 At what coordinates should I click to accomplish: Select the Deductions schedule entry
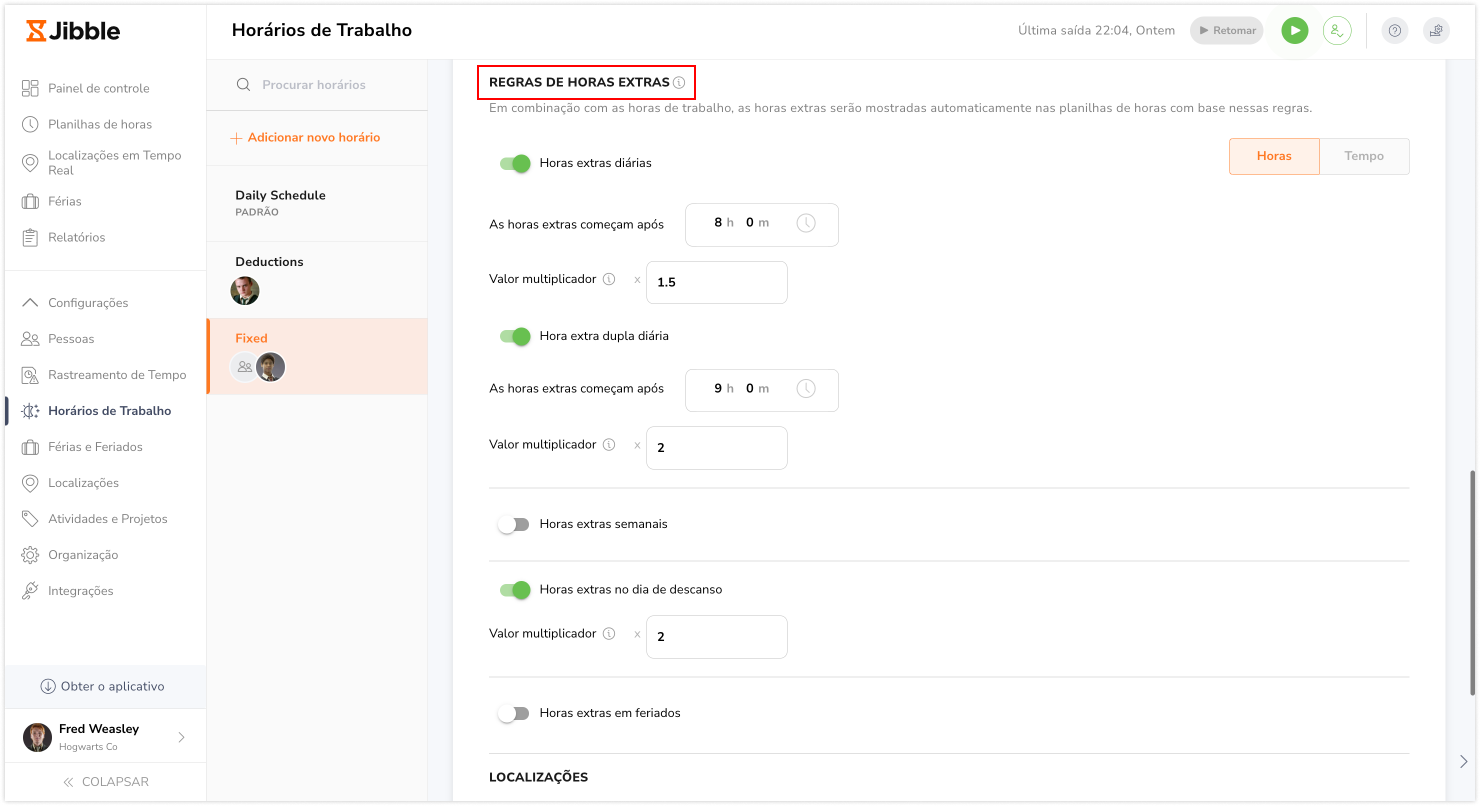point(317,280)
